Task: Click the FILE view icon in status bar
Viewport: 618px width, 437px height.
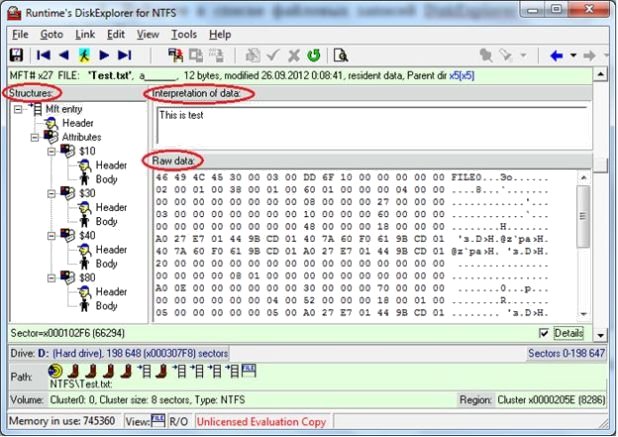Action: click(x=158, y=421)
